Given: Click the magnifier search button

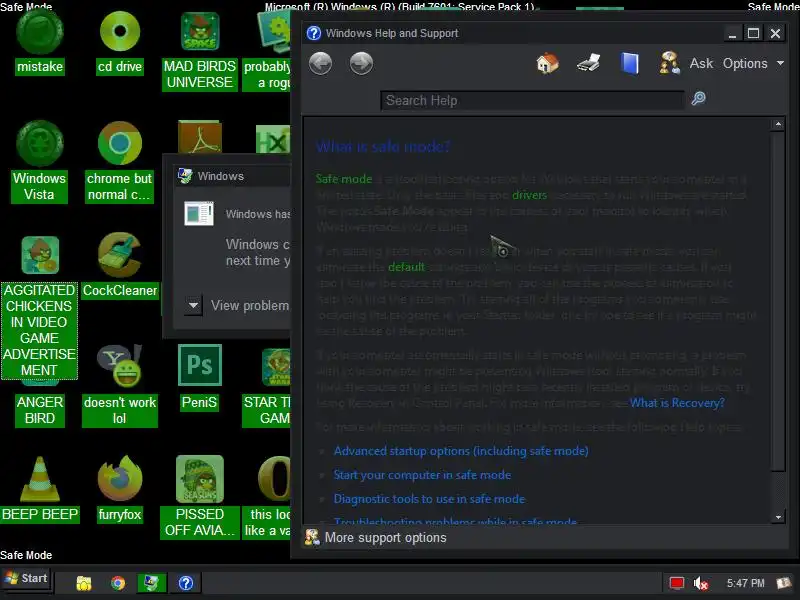Looking at the screenshot, I should pos(698,98).
